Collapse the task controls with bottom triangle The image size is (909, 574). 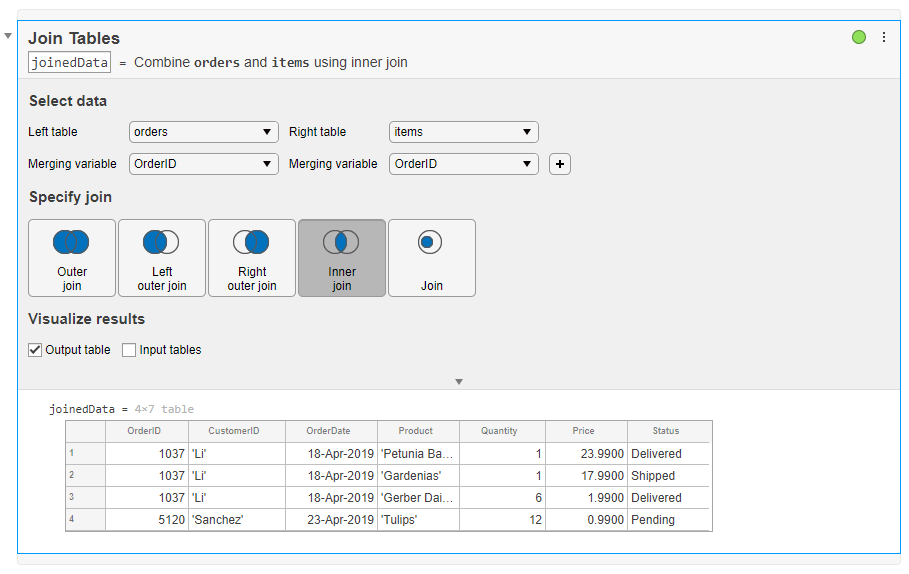[x=459, y=382]
